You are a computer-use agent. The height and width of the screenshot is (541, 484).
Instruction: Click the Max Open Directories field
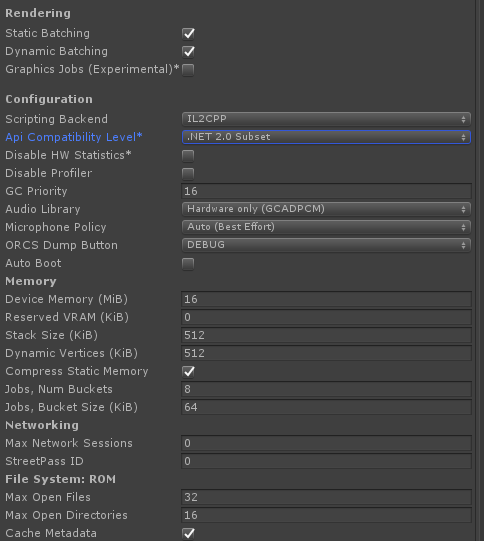326,515
